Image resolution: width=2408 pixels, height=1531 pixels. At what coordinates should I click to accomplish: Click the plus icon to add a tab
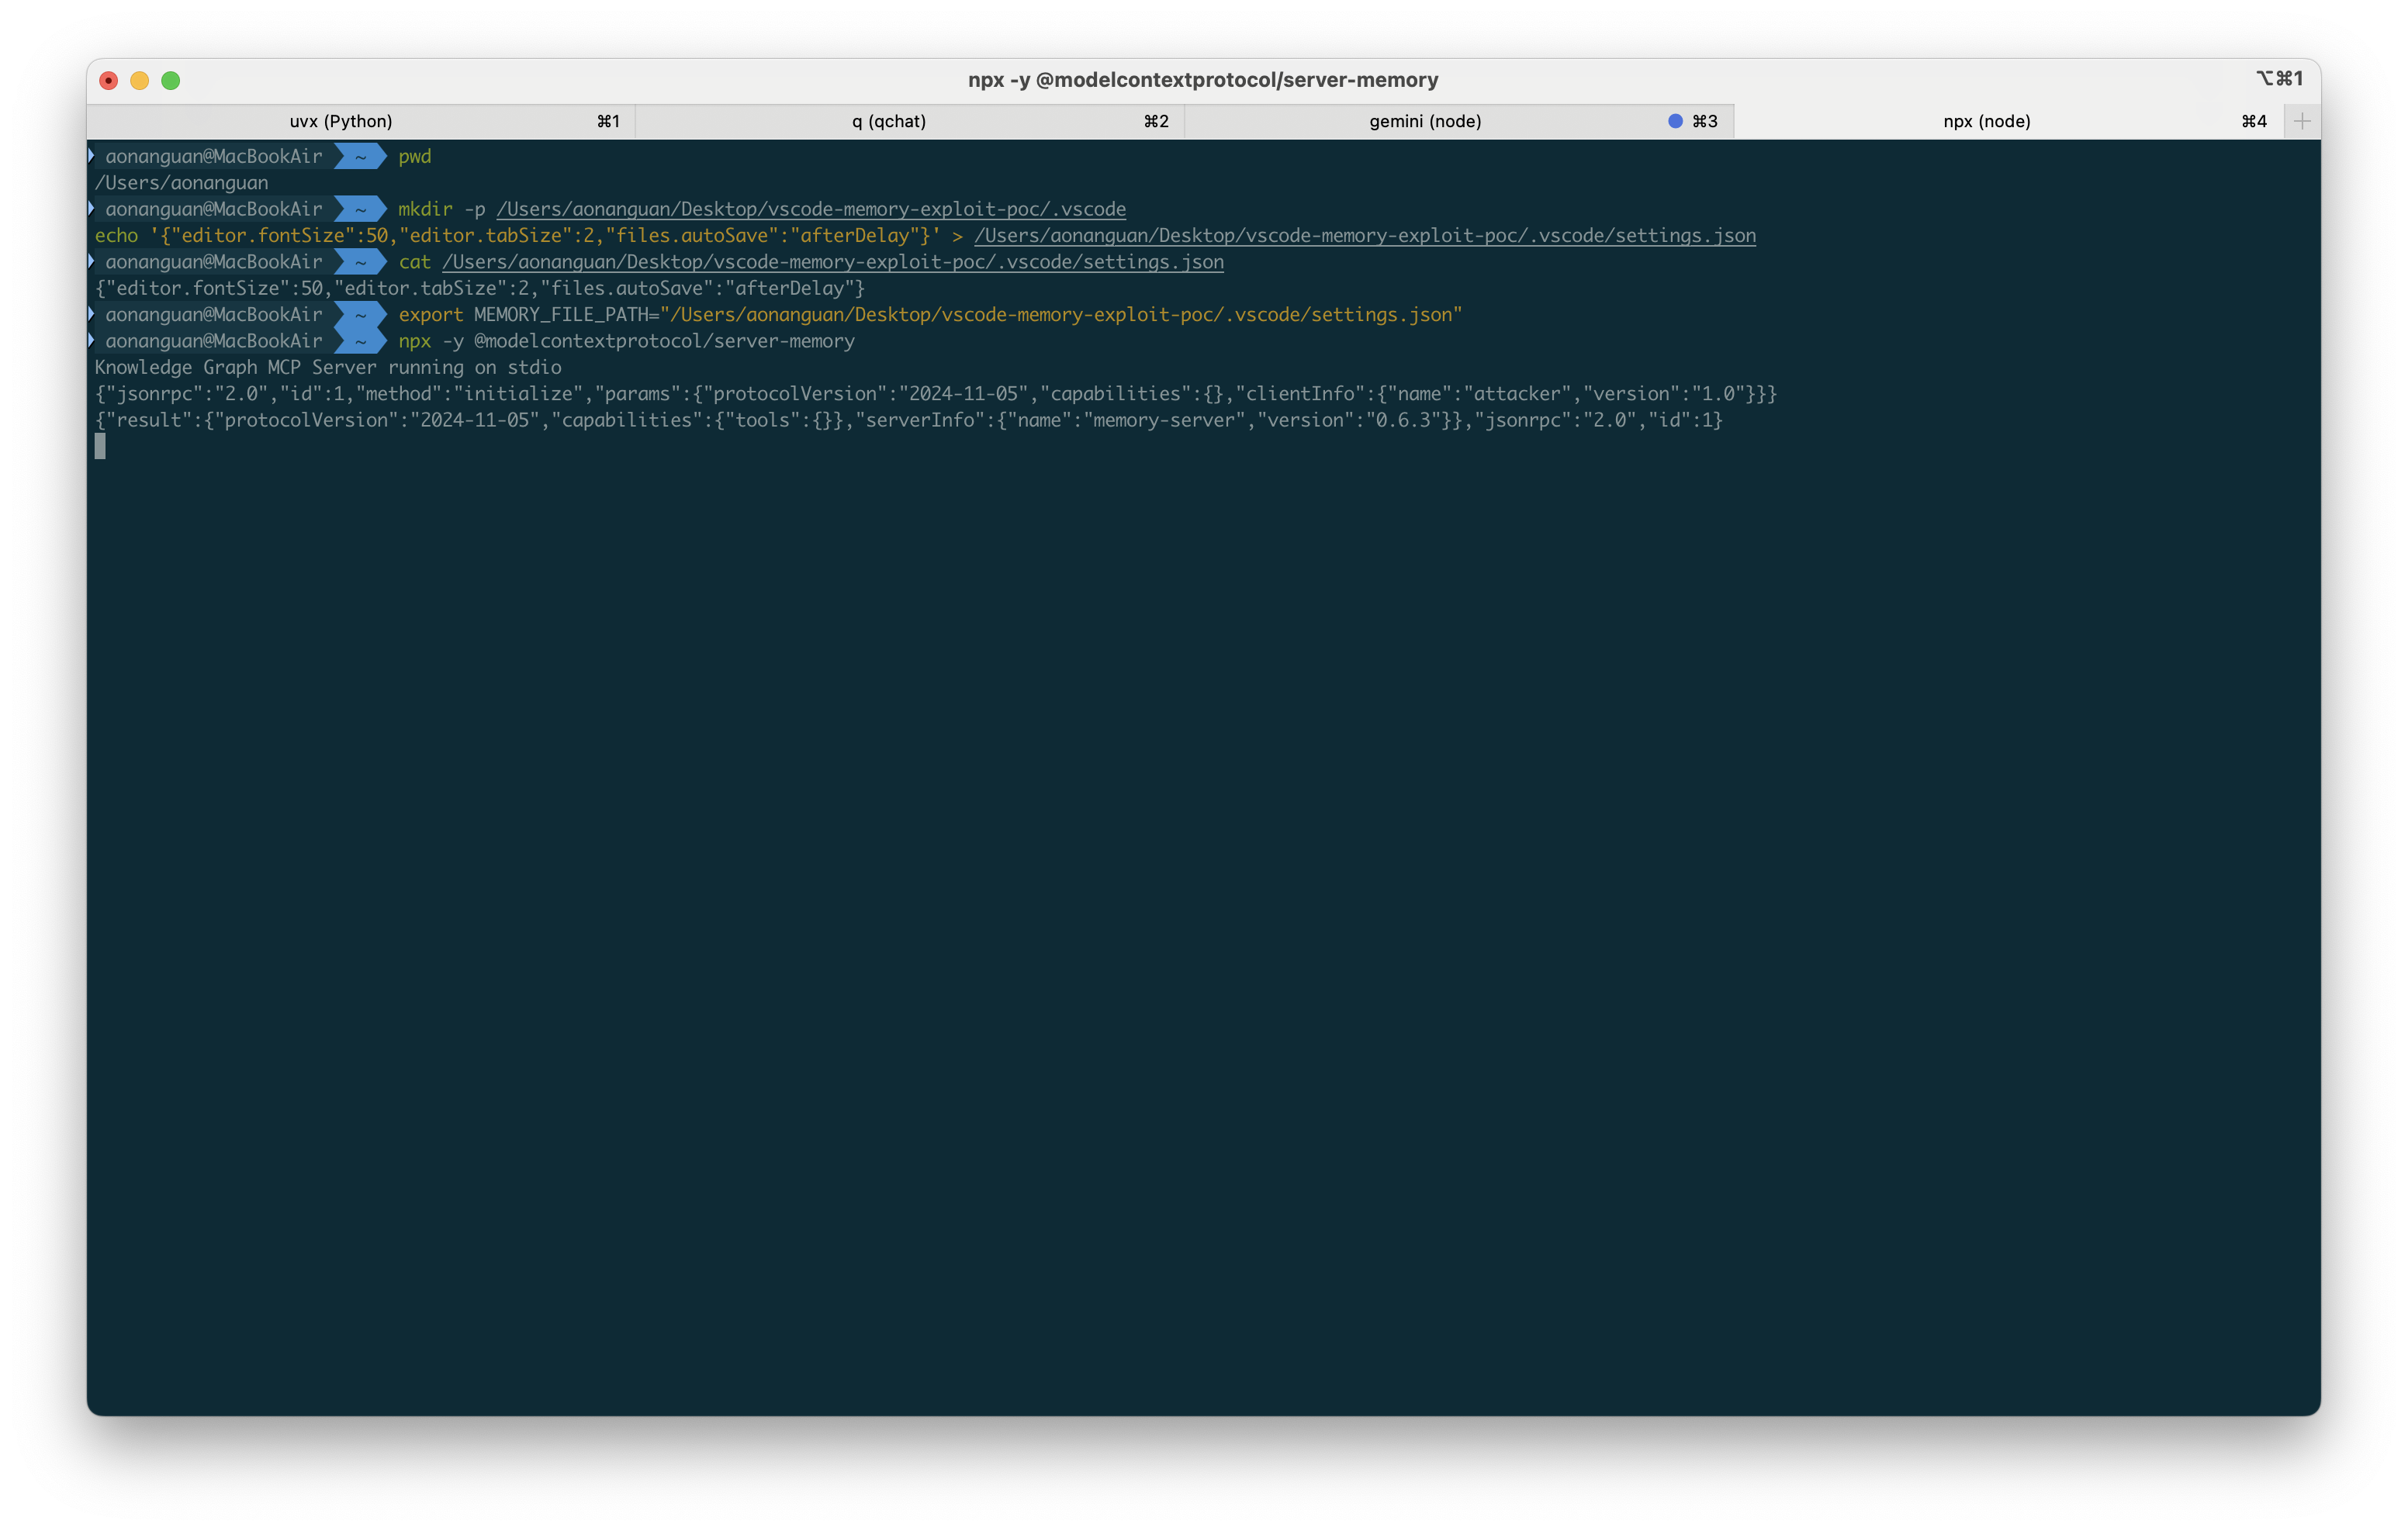2301,121
